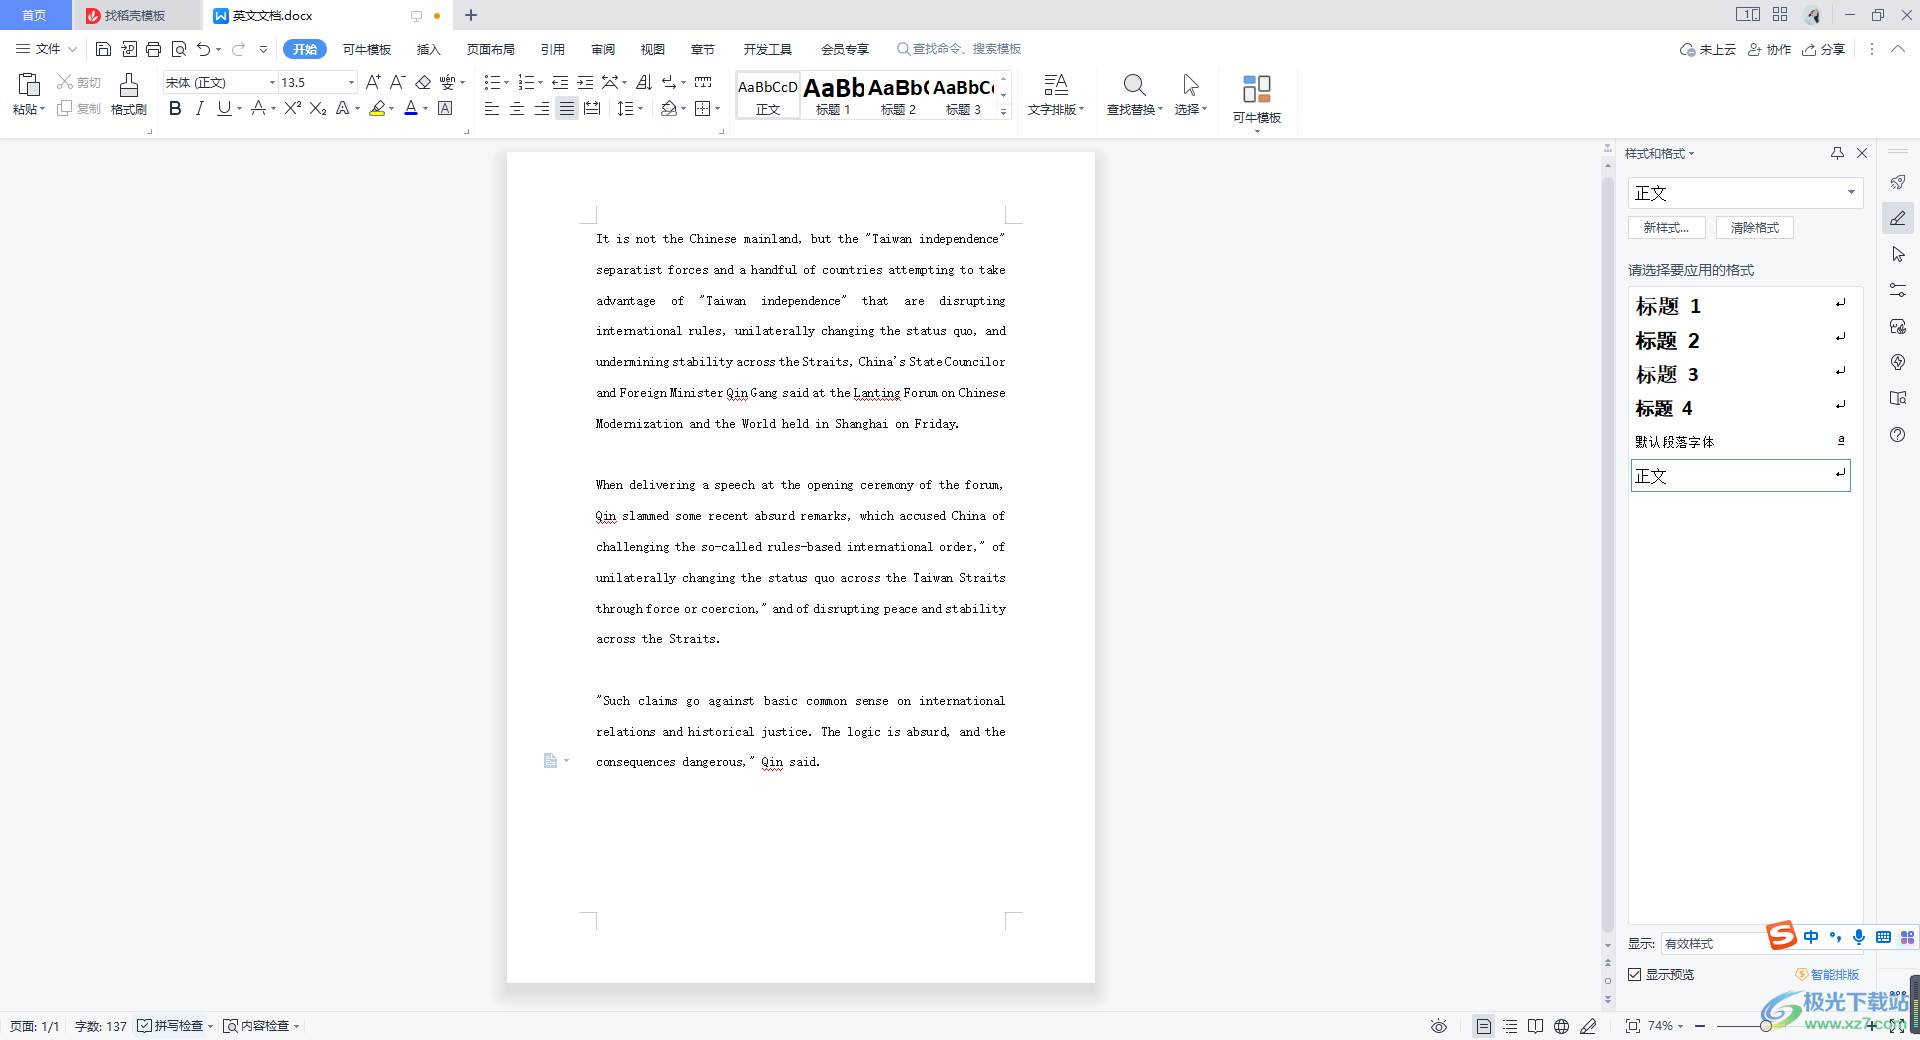Image resolution: width=1920 pixels, height=1040 pixels.
Task: Uncheck the 显示预览 checkbox
Action: (1635, 974)
